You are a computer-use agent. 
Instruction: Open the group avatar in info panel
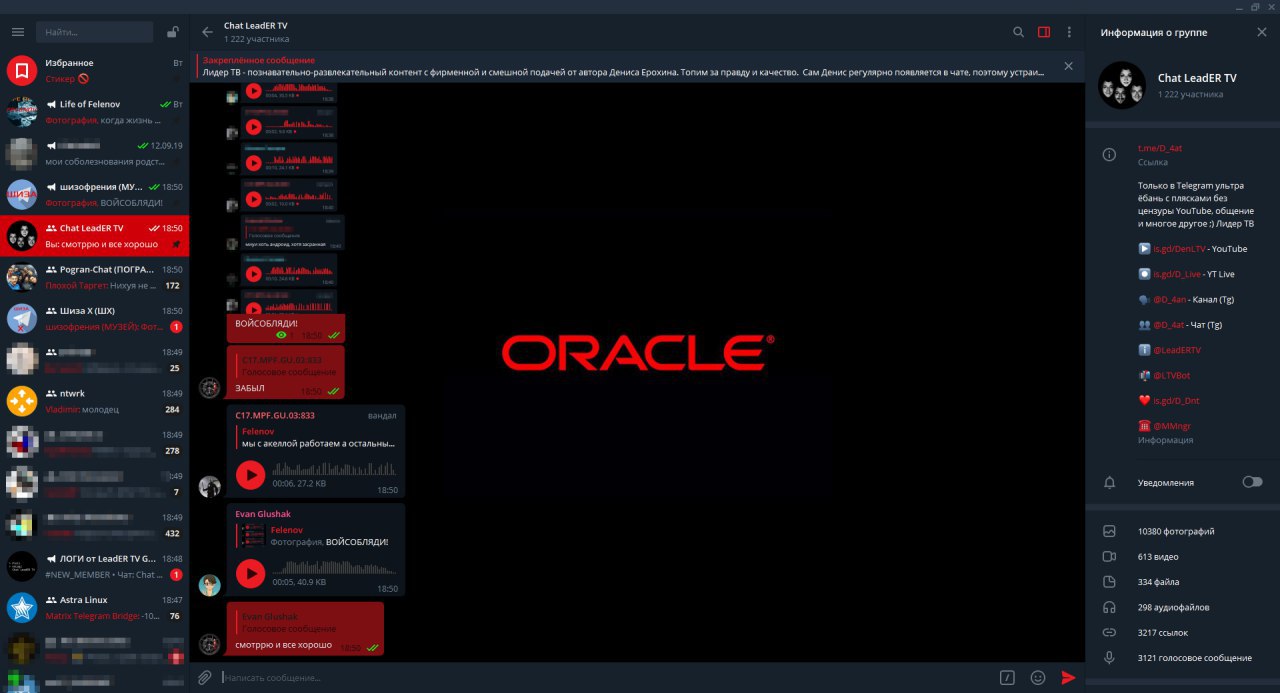point(1122,85)
